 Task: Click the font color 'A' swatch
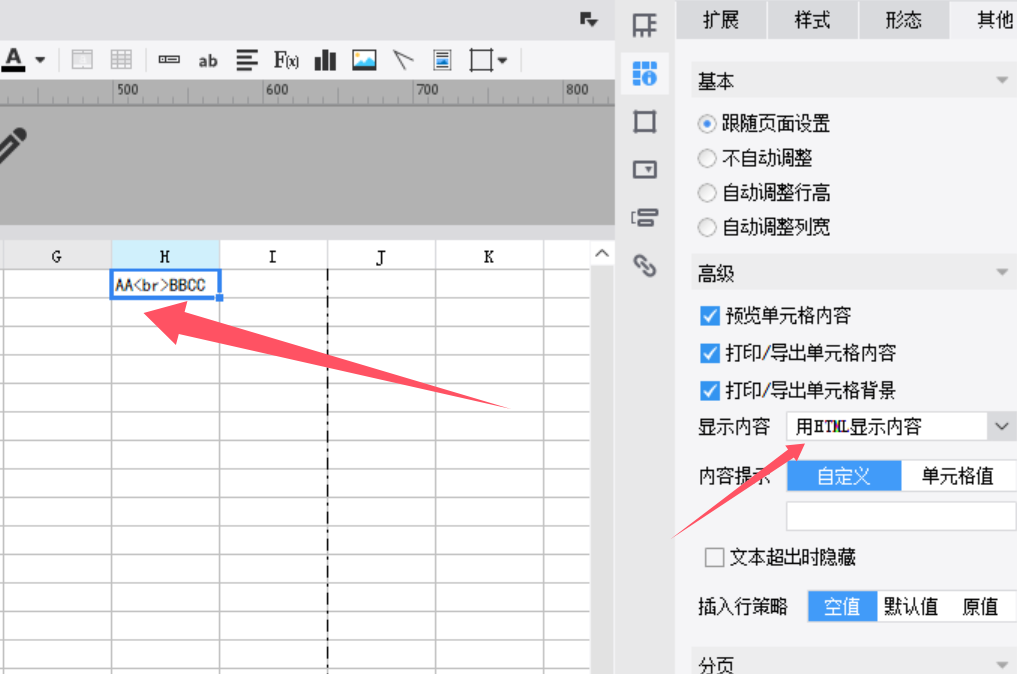[13, 59]
